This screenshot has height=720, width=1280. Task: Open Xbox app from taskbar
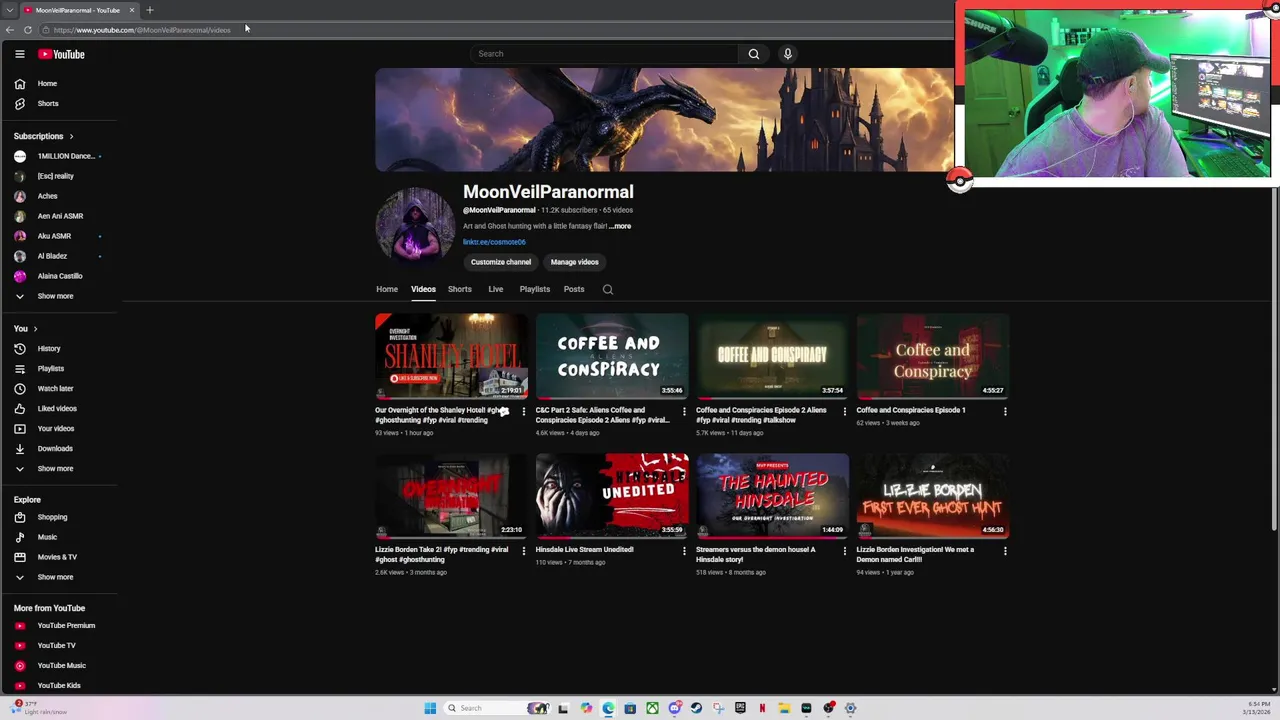(x=652, y=708)
